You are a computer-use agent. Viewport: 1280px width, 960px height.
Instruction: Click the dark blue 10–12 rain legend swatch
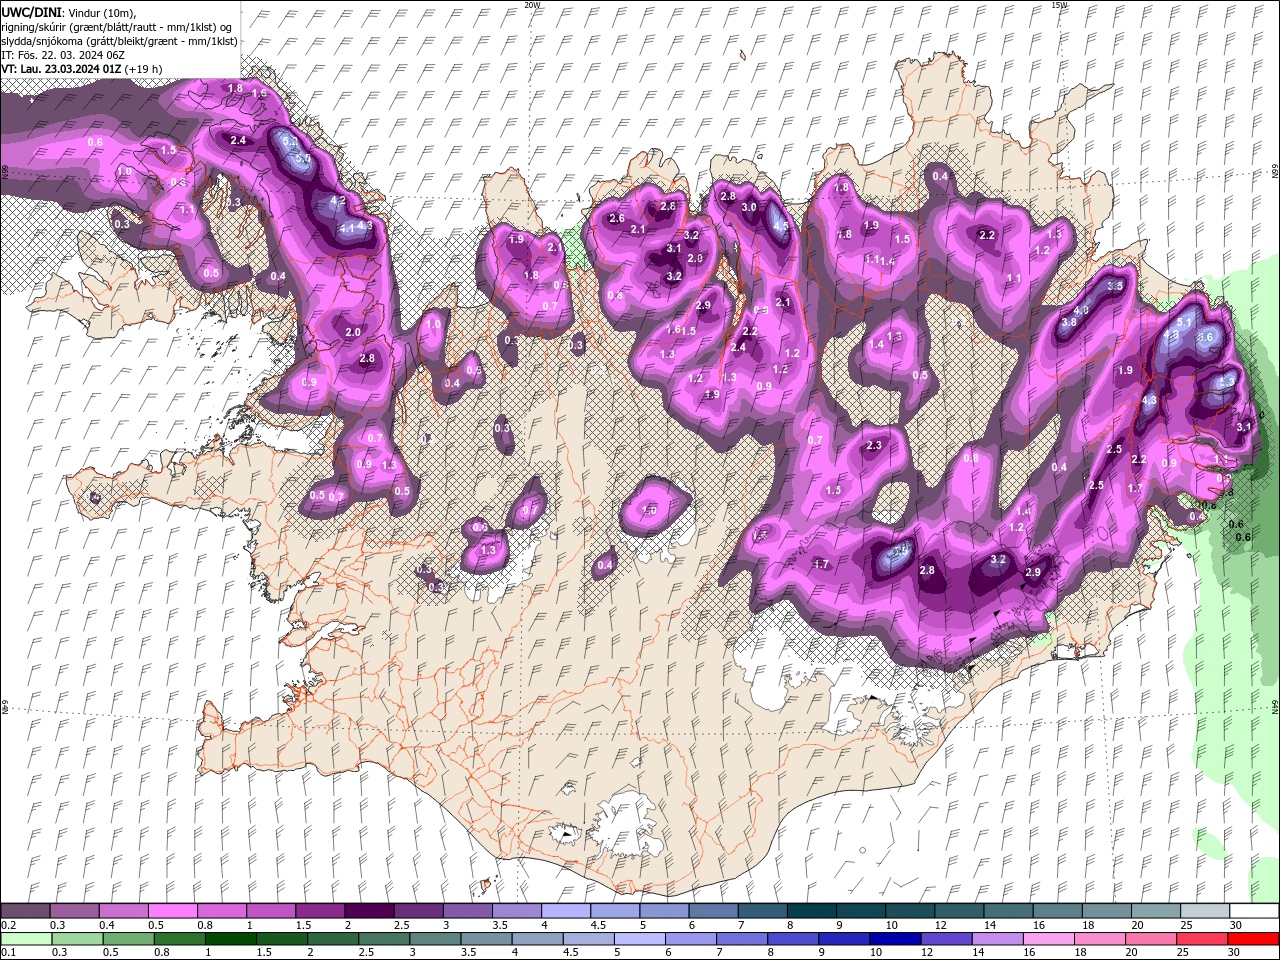point(895,939)
